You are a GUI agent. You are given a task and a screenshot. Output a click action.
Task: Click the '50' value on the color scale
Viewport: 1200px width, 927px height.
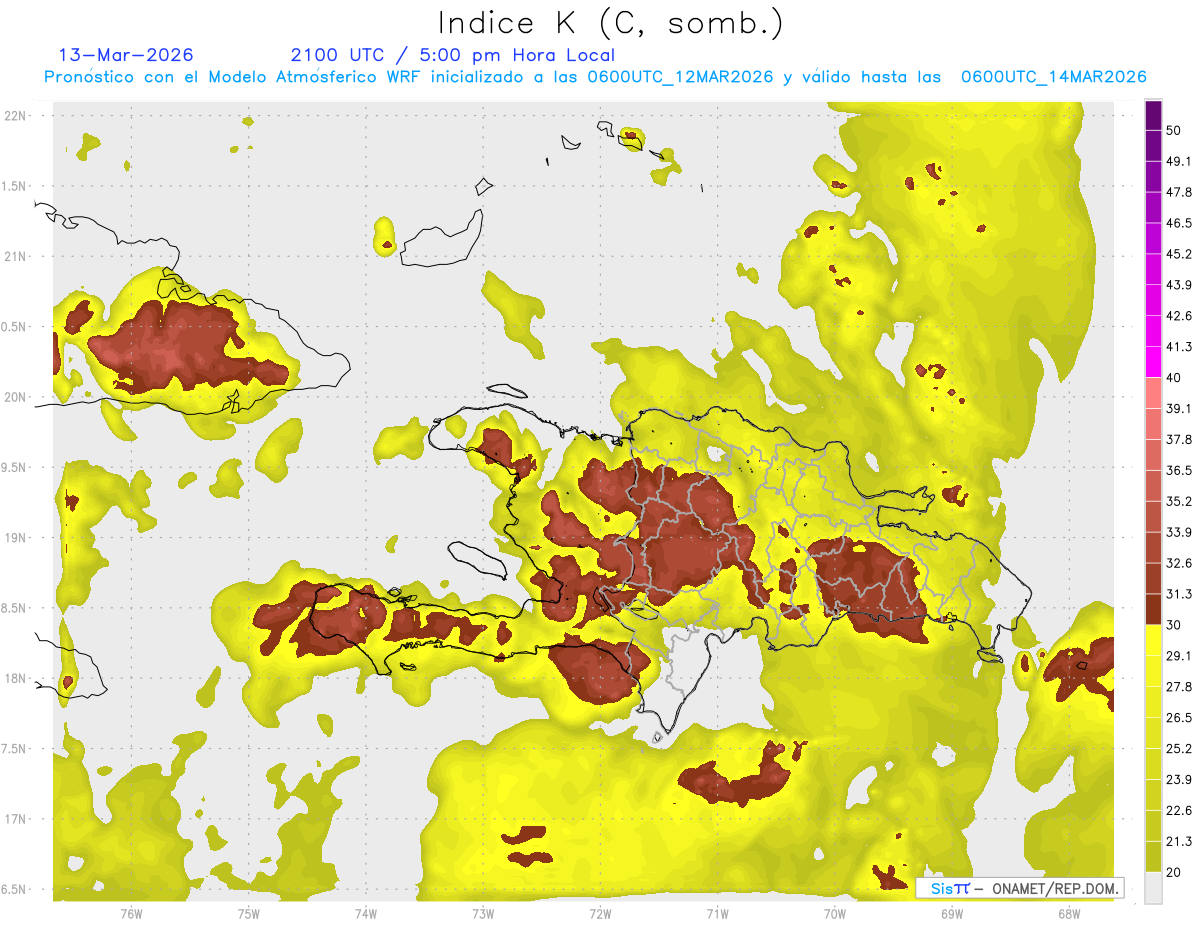pyautogui.click(x=1175, y=131)
